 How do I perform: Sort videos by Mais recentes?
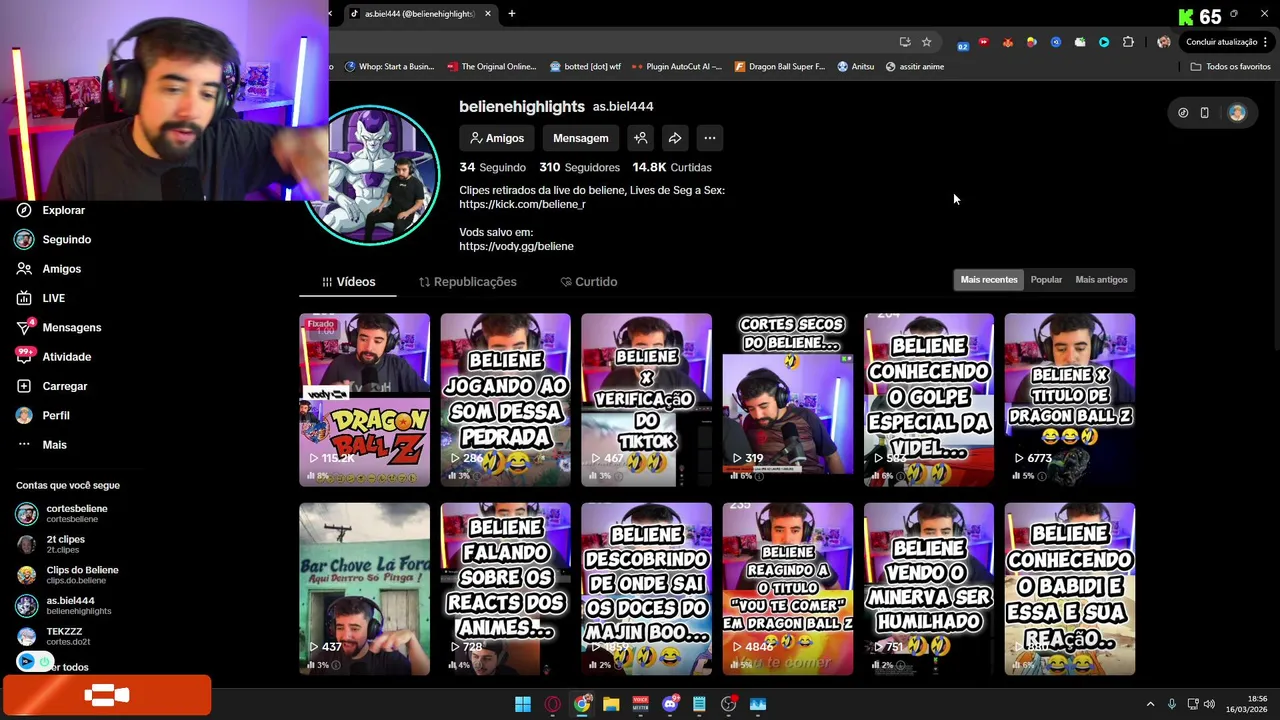click(x=989, y=280)
